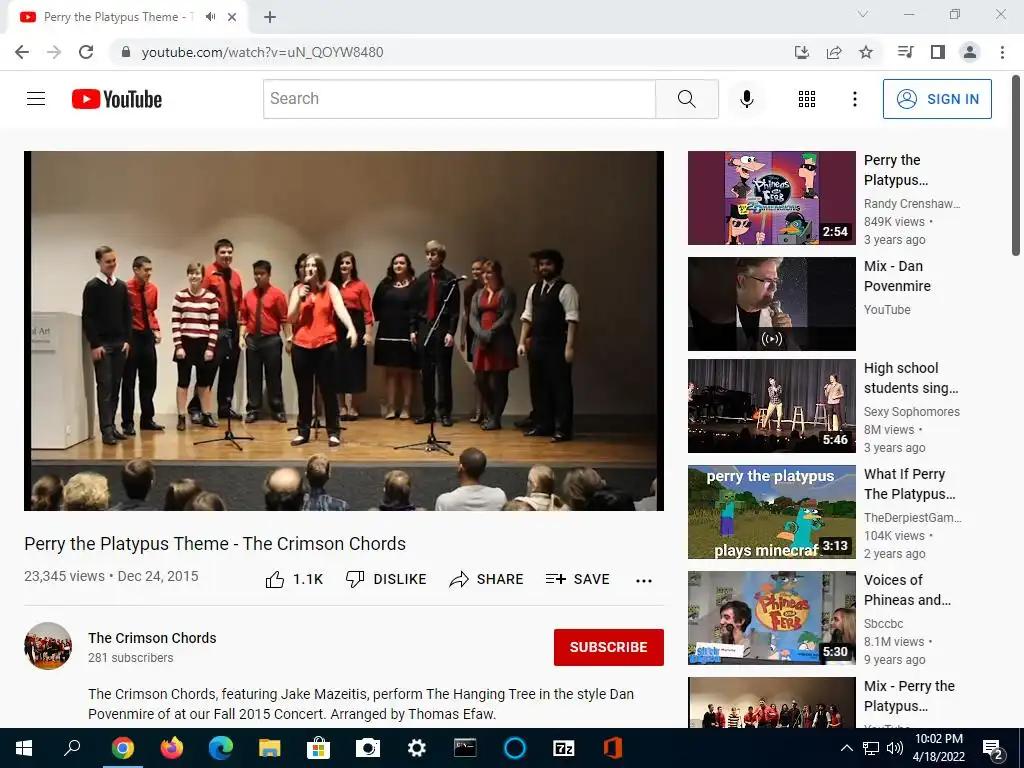Dislike the video
This screenshot has height=768, width=1024.
386,579
